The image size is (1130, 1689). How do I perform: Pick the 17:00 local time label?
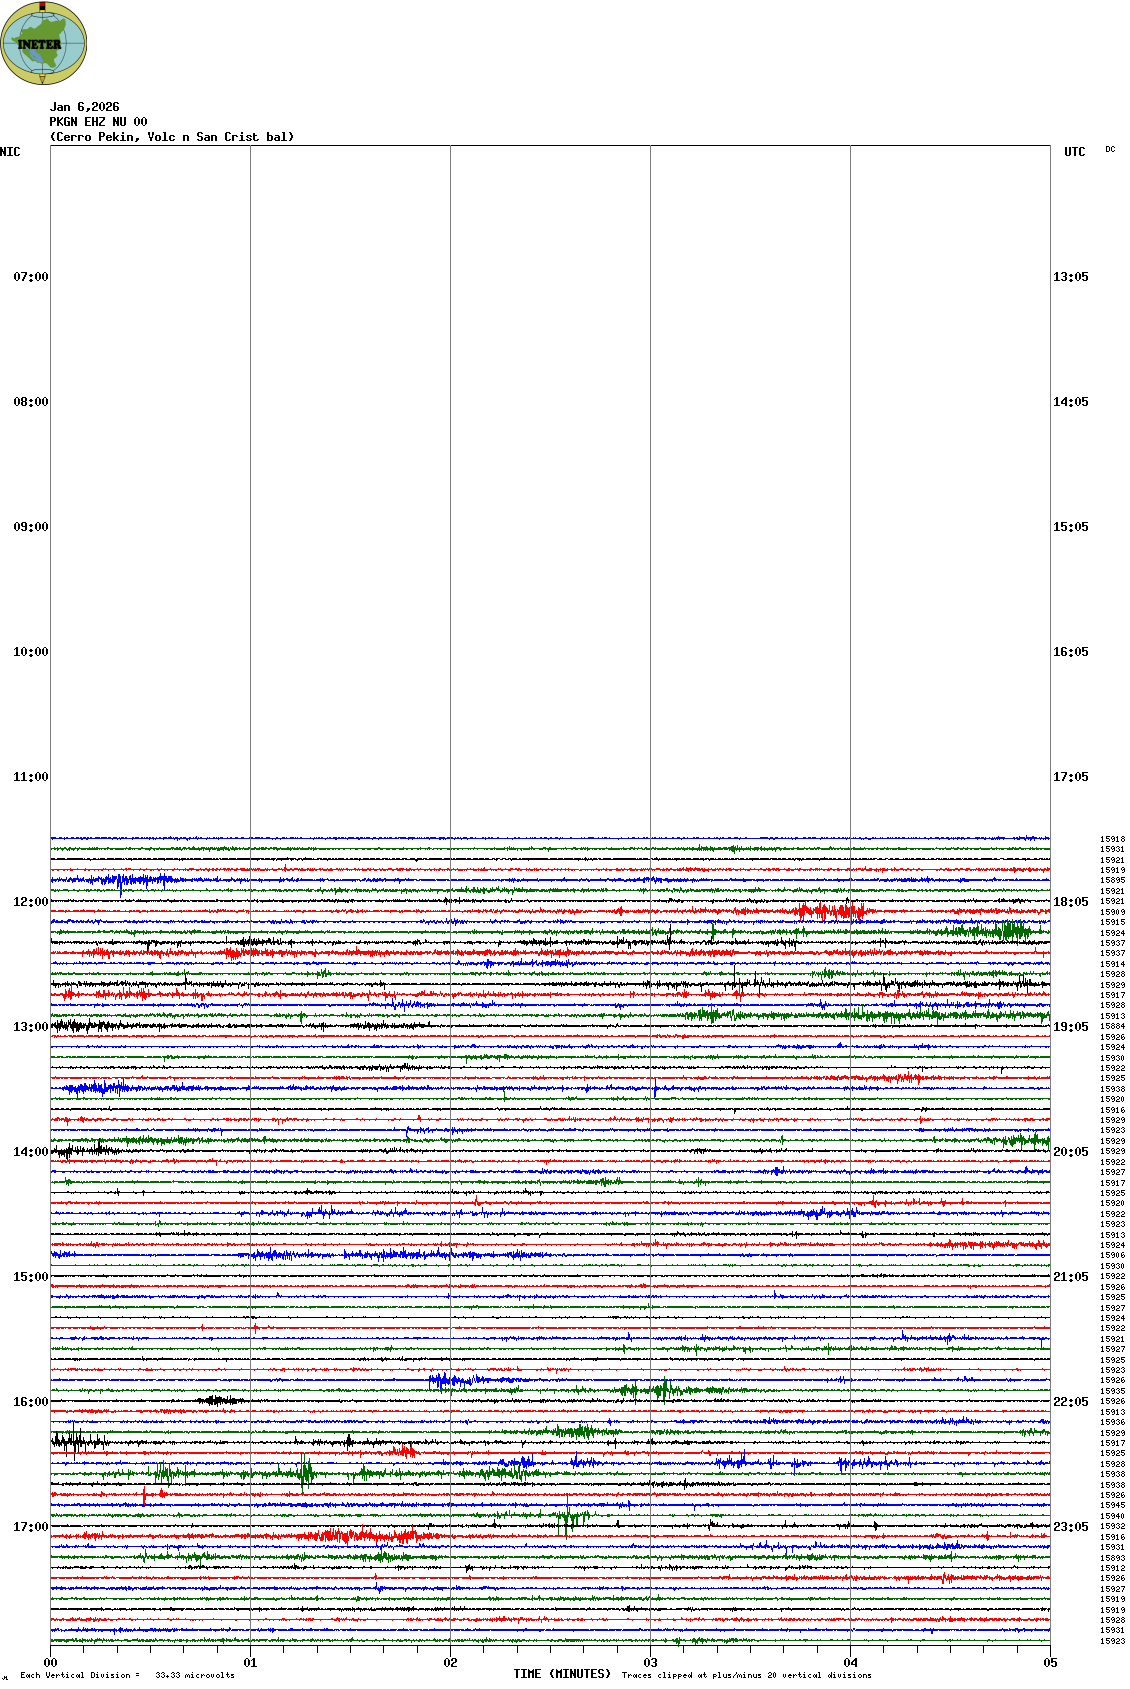point(30,1527)
